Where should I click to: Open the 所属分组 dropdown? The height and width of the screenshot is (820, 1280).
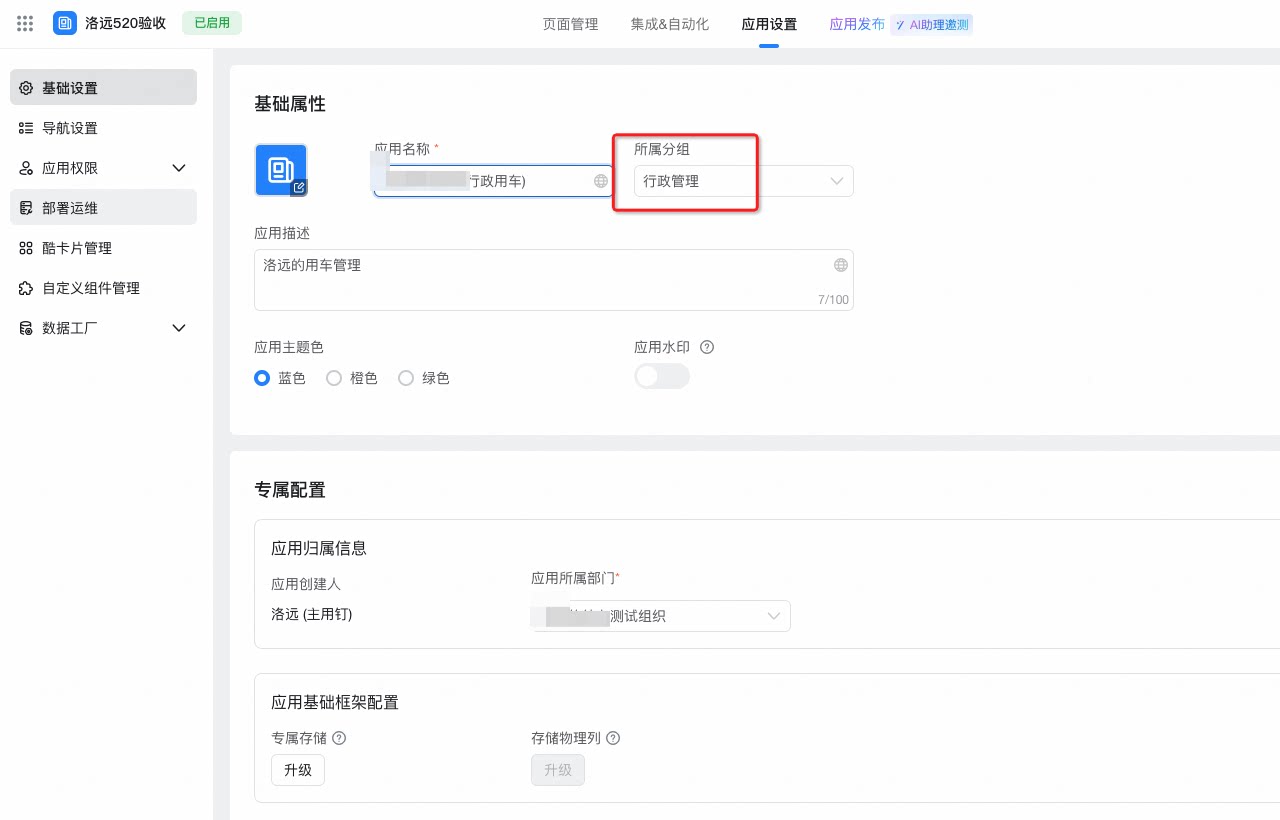pyautogui.click(x=744, y=181)
